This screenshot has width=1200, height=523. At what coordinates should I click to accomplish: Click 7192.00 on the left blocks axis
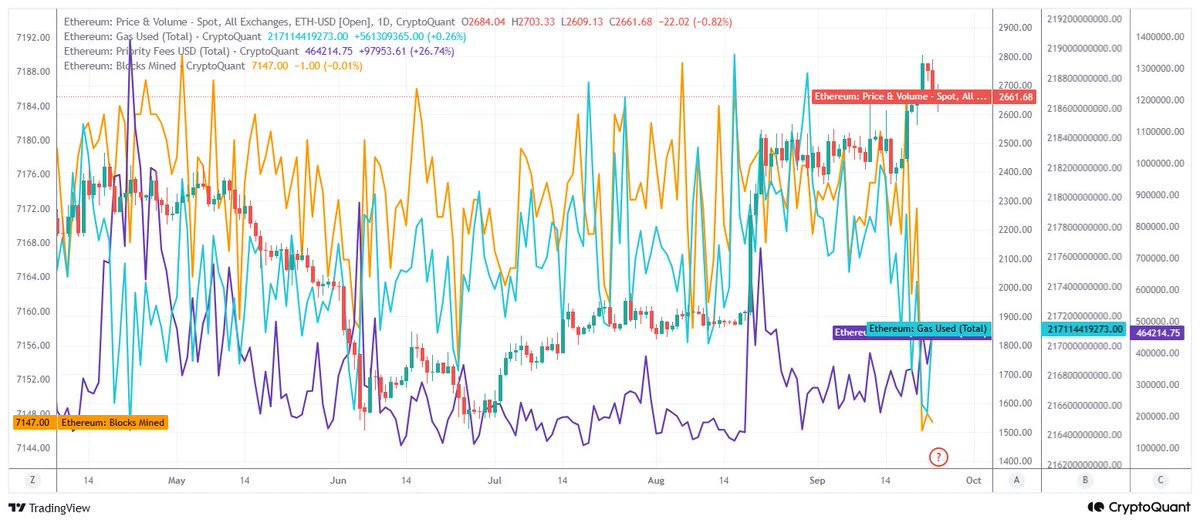(33, 37)
